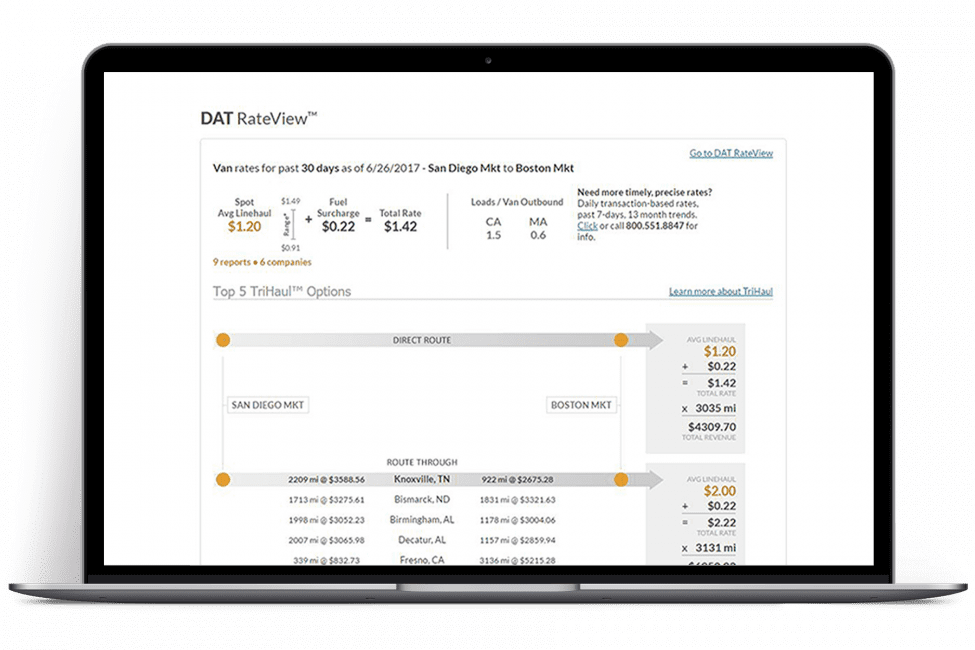Click "1831 mi @ $3321.63" leg
The height and width of the screenshot is (650, 975).
517,499
